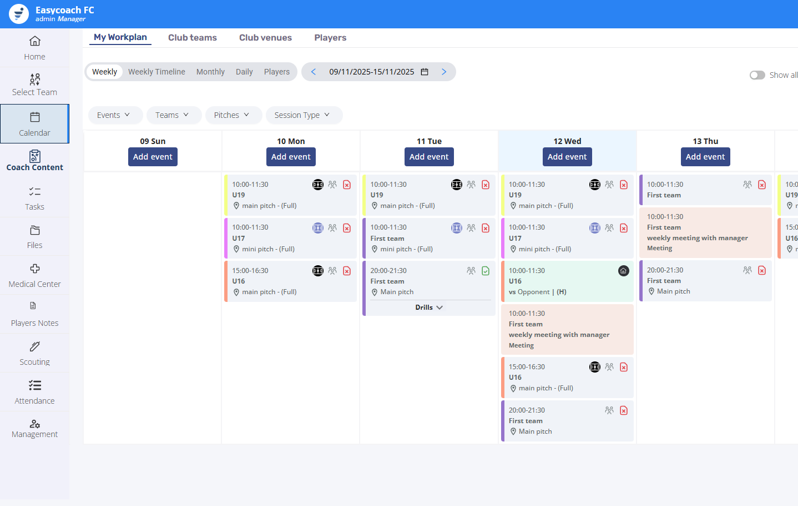Select the Monthly view
798x506 pixels.
(x=210, y=72)
